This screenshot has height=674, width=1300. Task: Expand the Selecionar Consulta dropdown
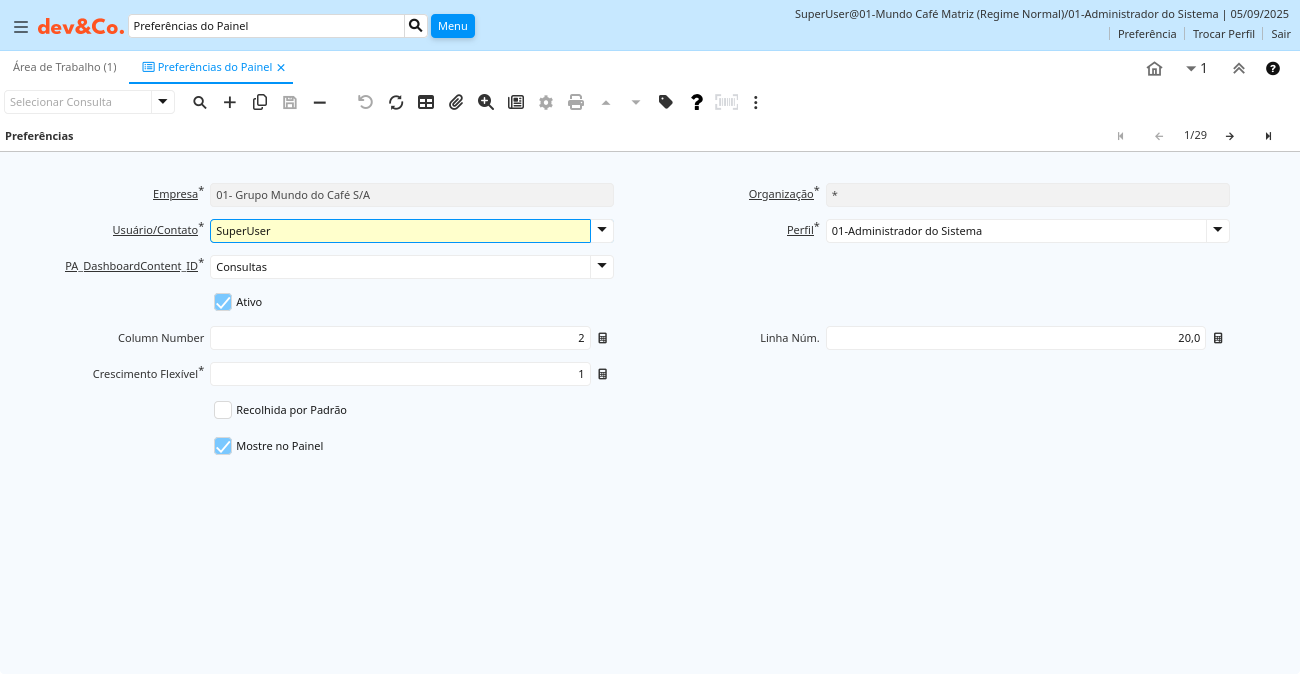[x=163, y=102]
